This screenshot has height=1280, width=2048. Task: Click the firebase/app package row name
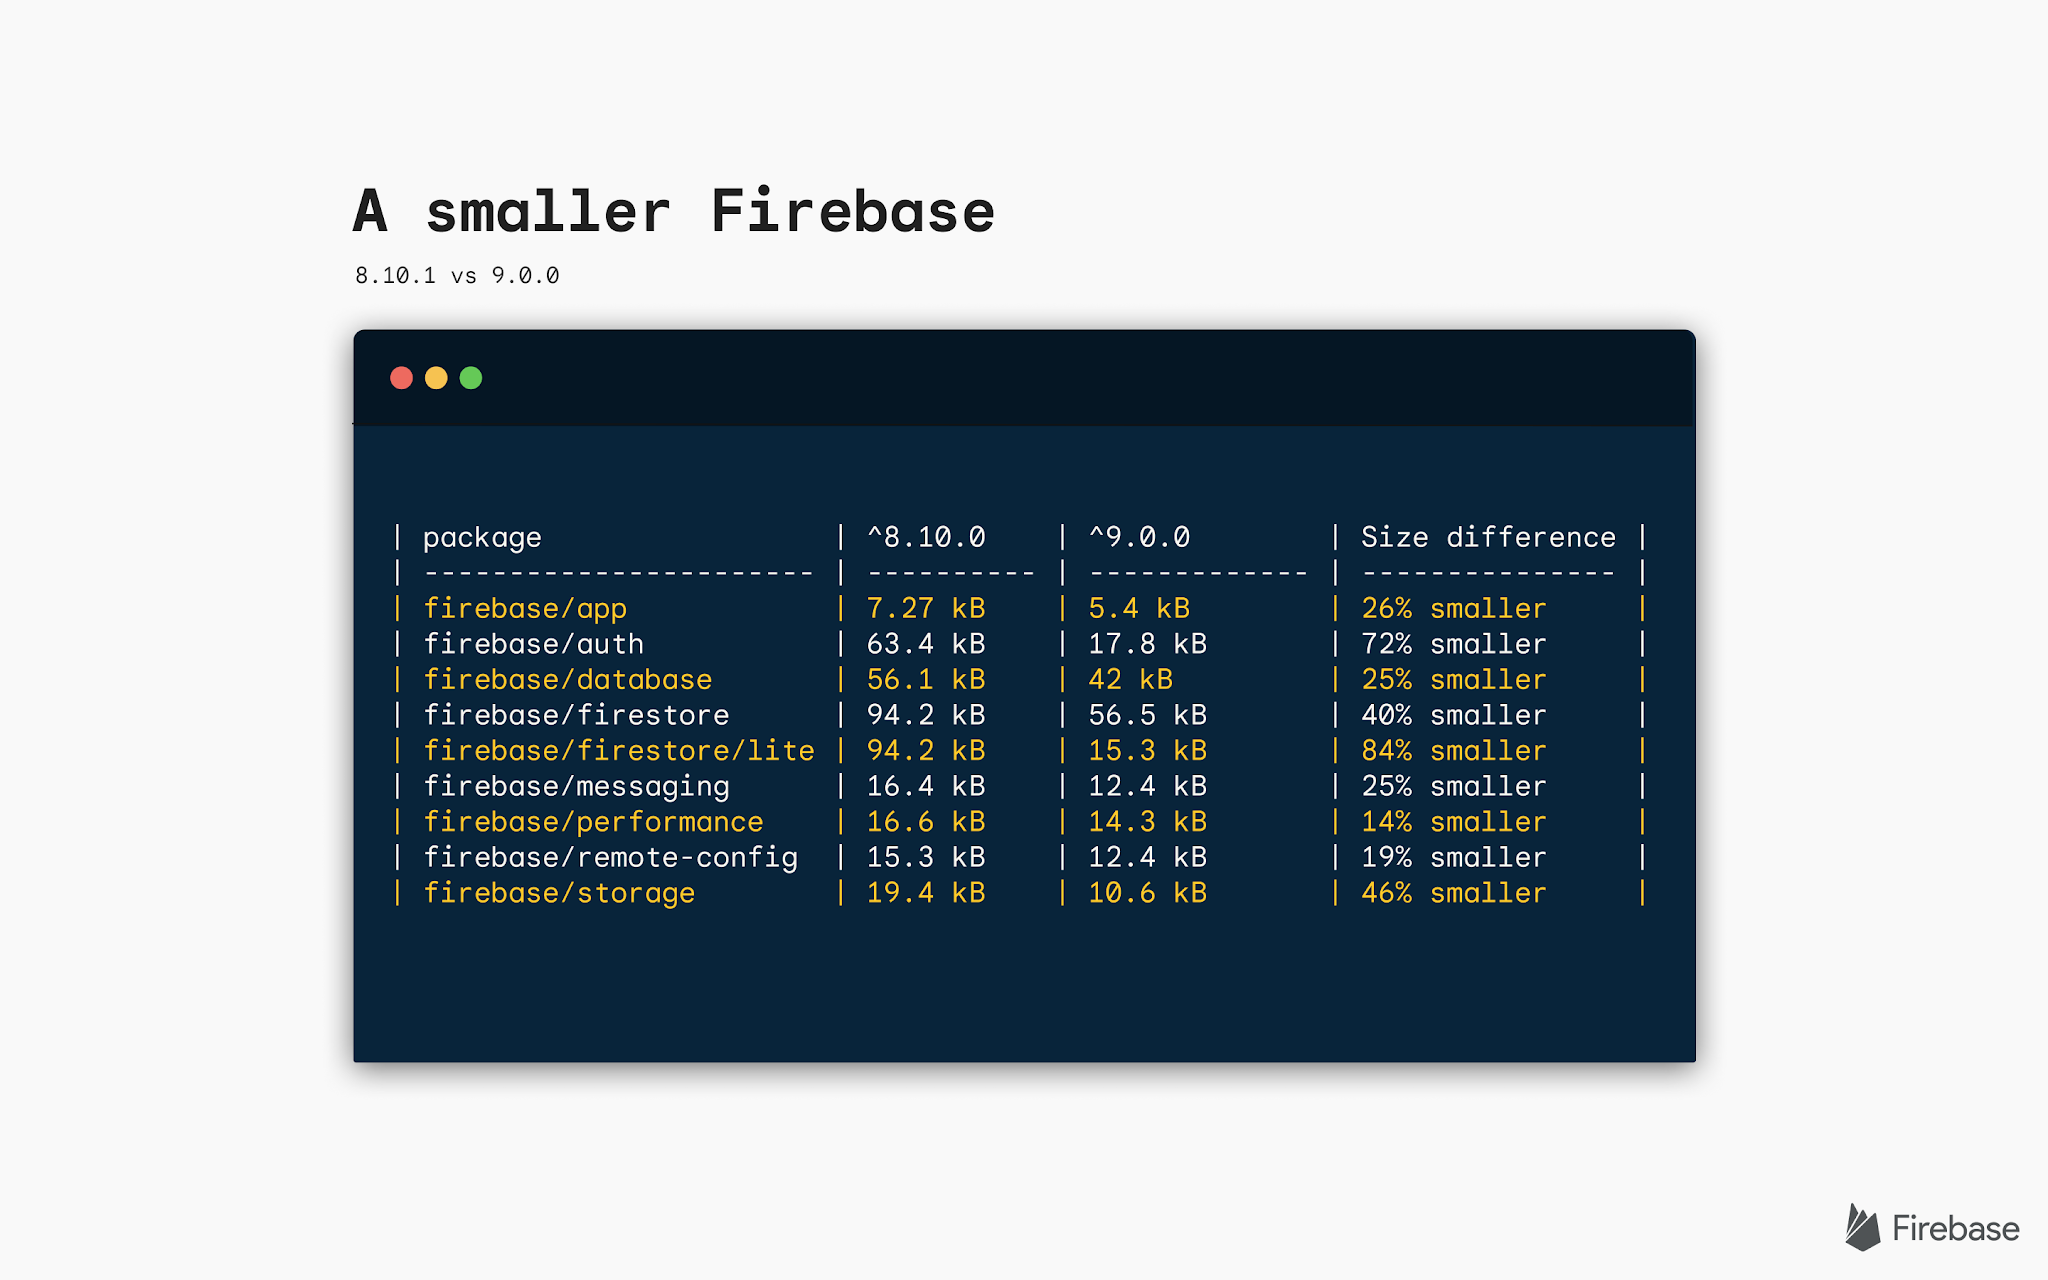point(525,609)
